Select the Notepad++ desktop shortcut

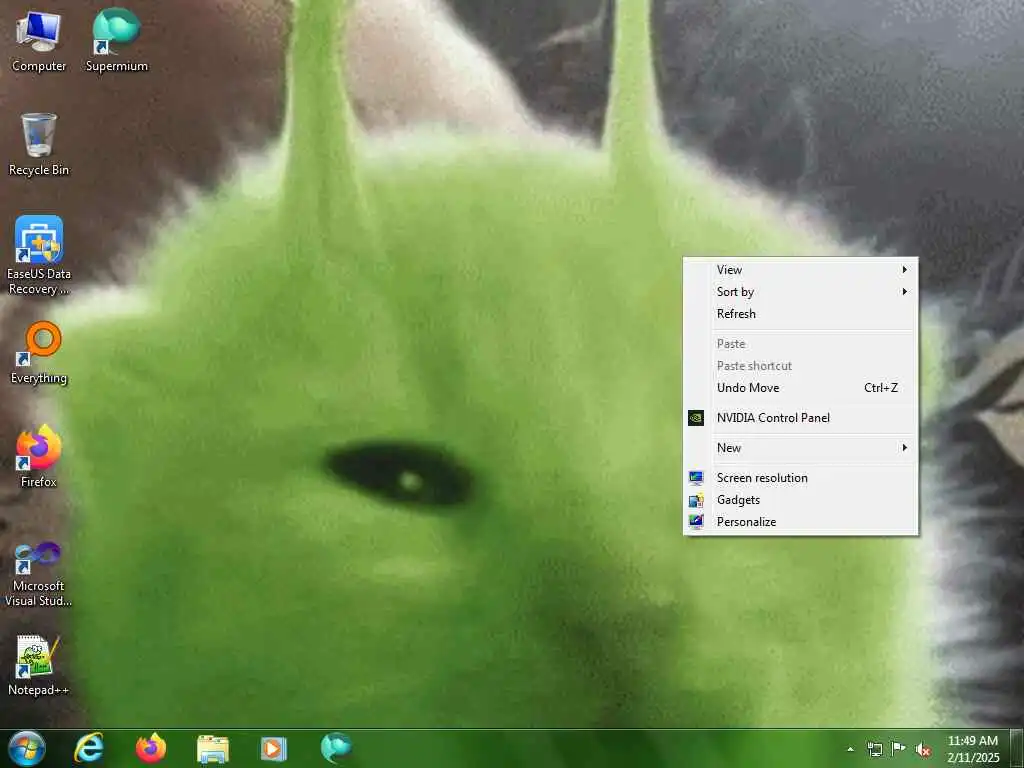(x=39, y=665)
